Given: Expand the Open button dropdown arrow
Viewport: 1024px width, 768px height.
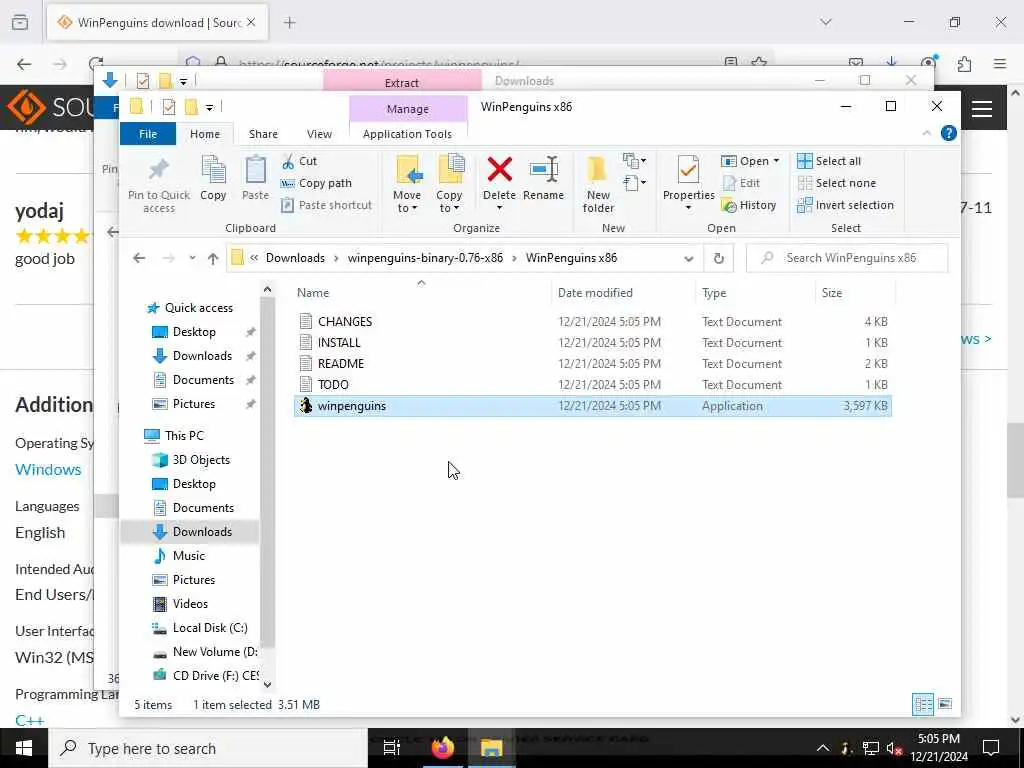Looking at the screenshot, I should (776, 161).
